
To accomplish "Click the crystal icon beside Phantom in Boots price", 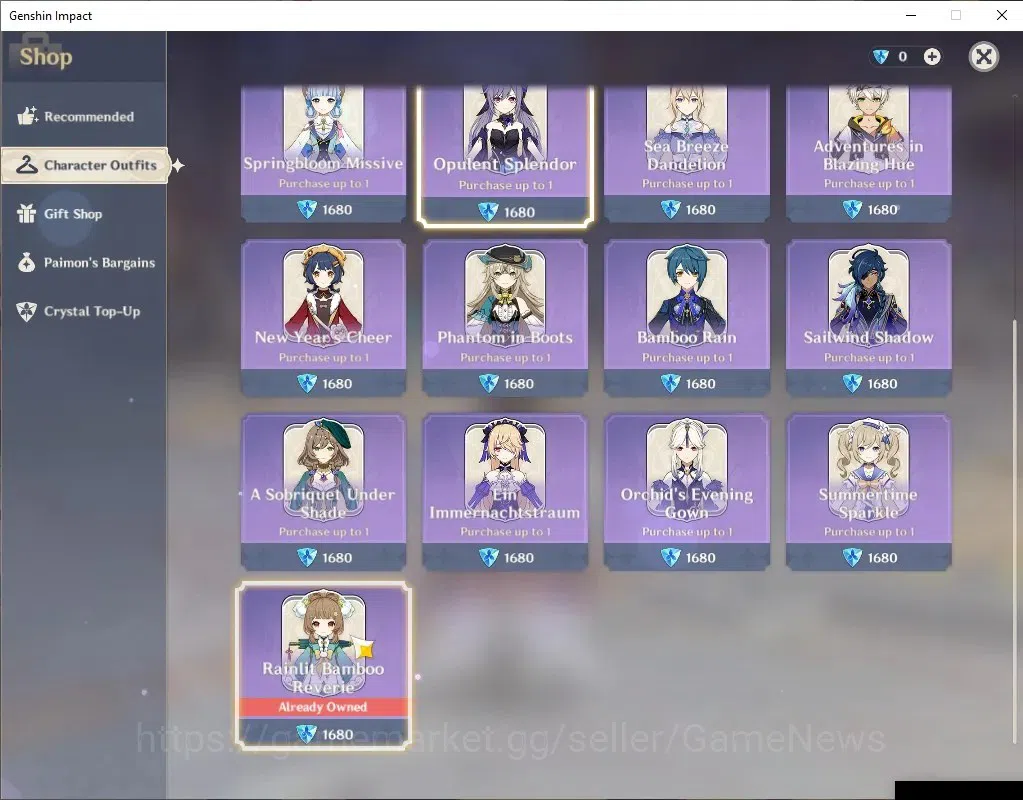I will [x=489, y=384].
